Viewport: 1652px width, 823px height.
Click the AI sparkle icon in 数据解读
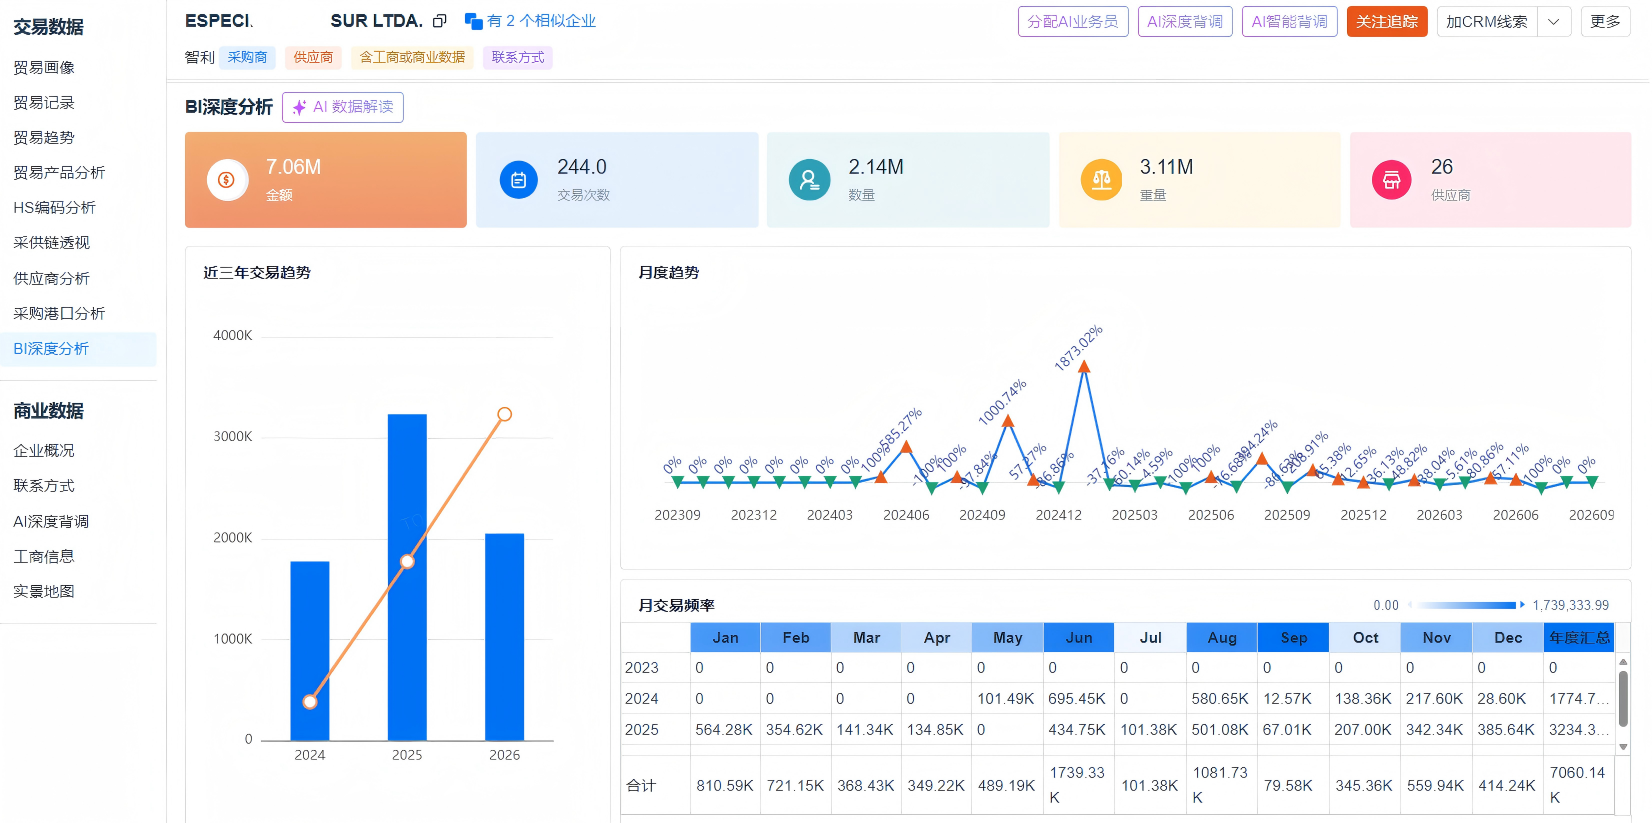[299, 107]
